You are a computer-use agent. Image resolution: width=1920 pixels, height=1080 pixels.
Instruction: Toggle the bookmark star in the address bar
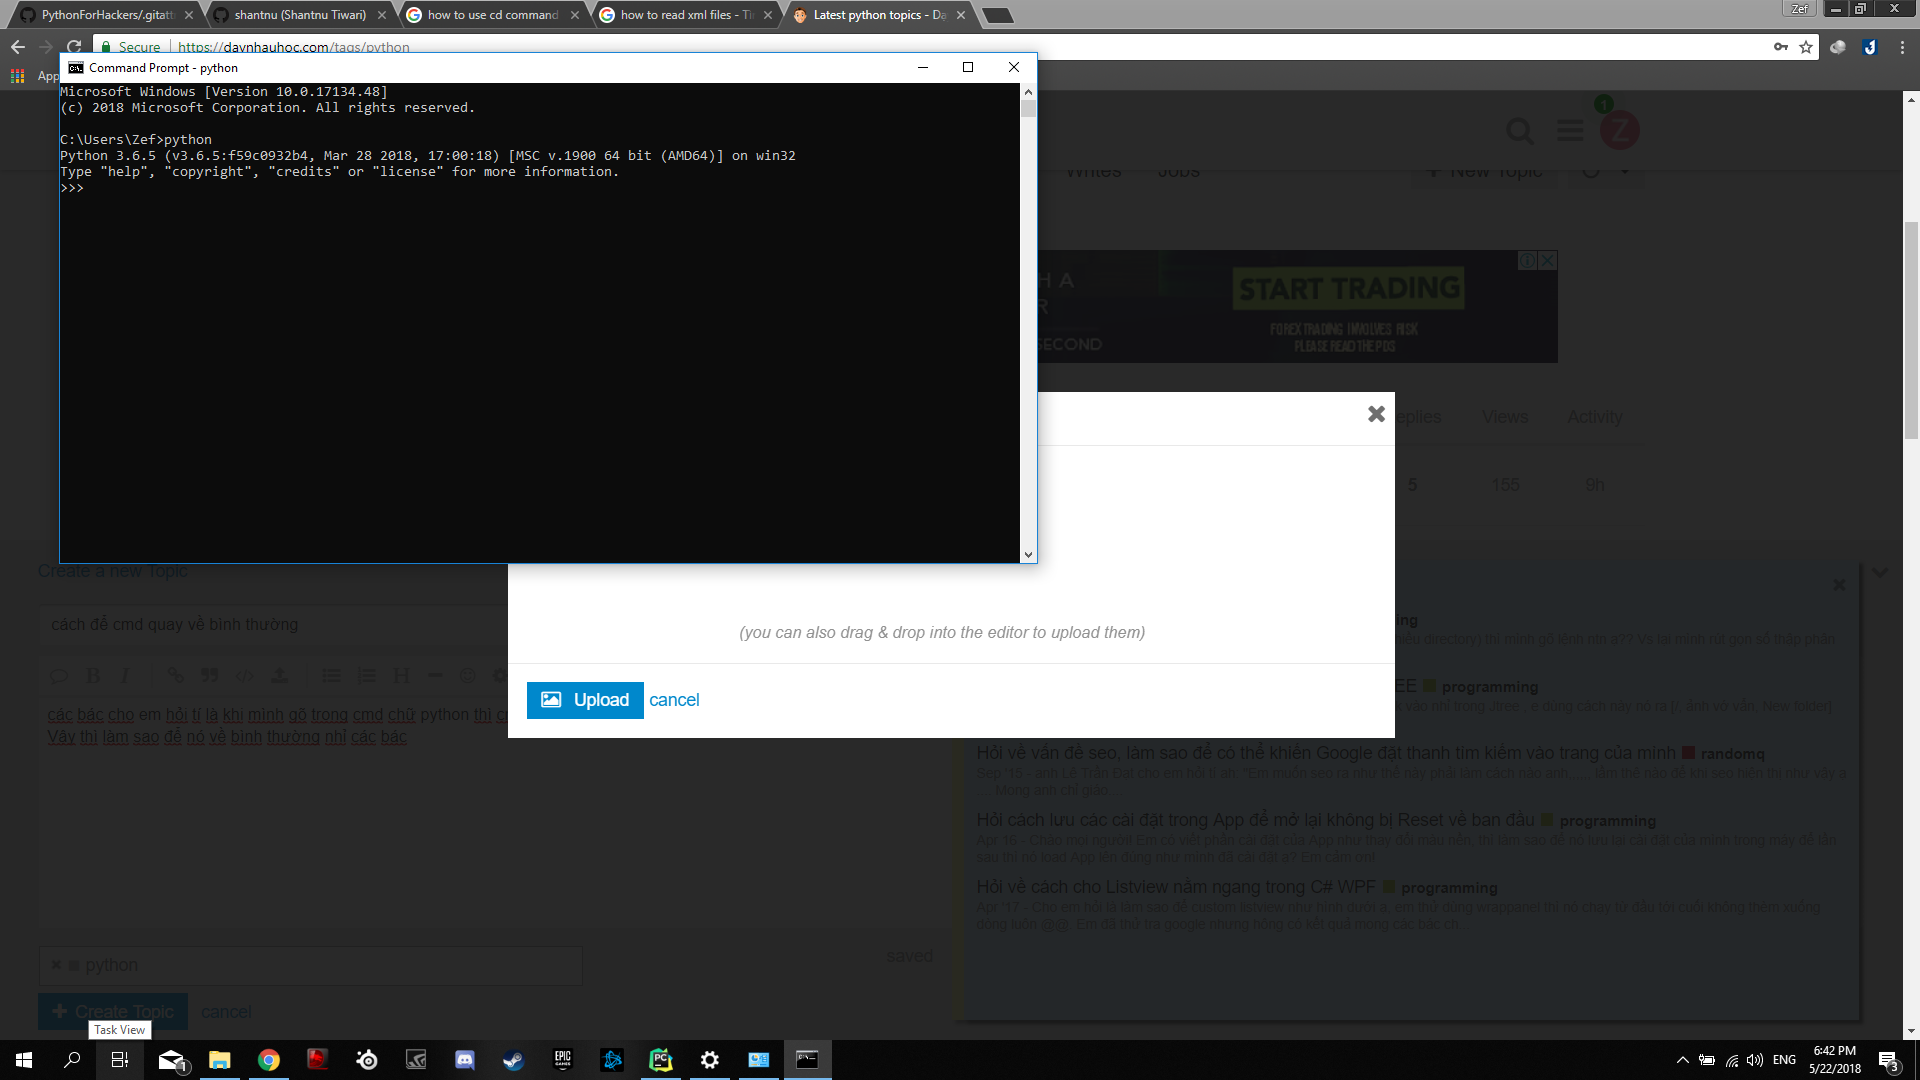[x=1804, y=47]
